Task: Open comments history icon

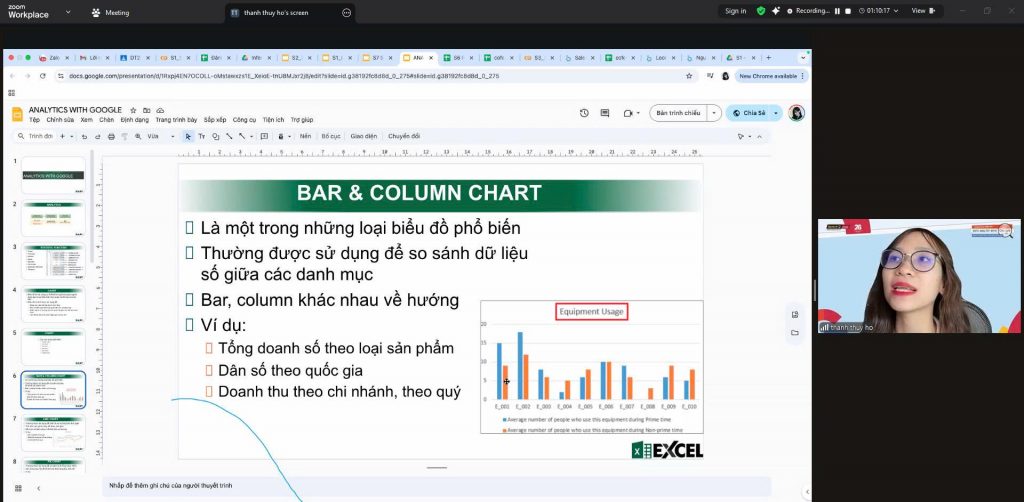Action: tap(605, 113)
